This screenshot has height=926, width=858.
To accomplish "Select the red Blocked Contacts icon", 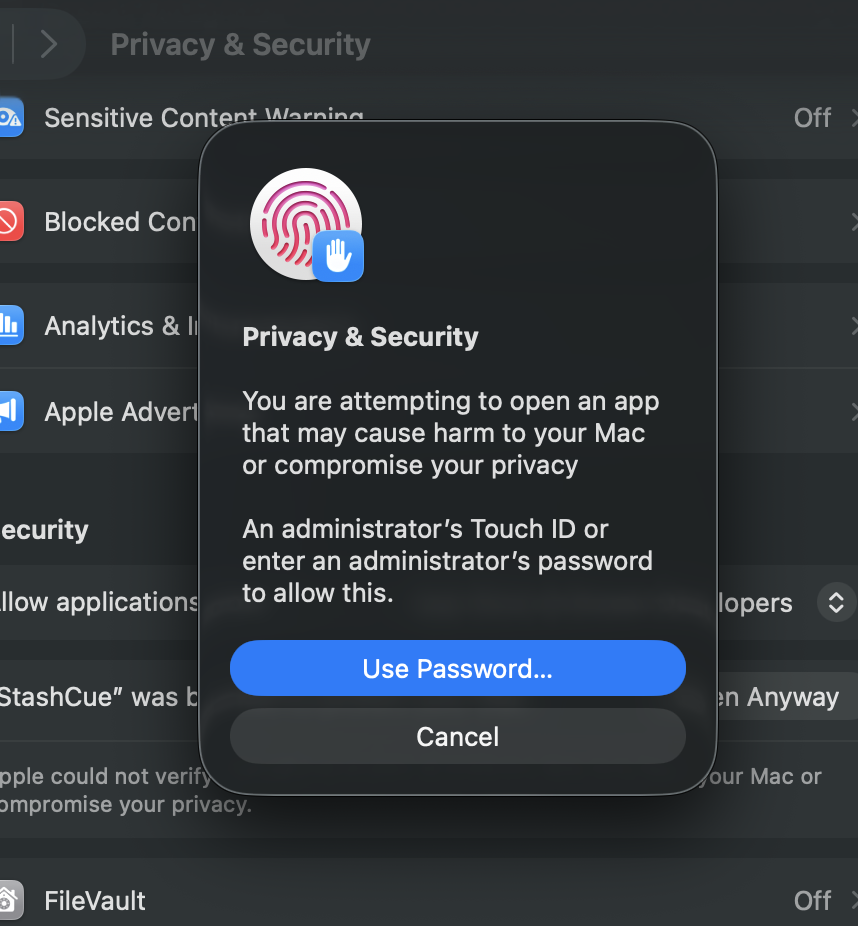I will [x=11, y=221].
